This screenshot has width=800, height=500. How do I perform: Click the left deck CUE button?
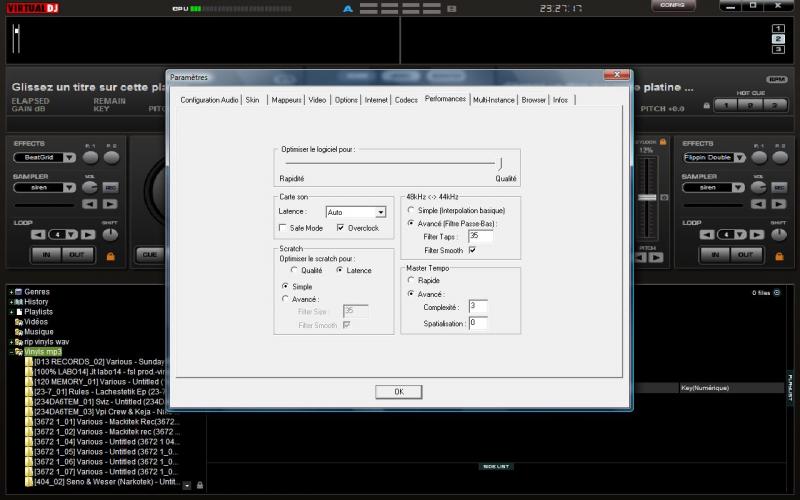pyautogui.click(x=150, y=255)
